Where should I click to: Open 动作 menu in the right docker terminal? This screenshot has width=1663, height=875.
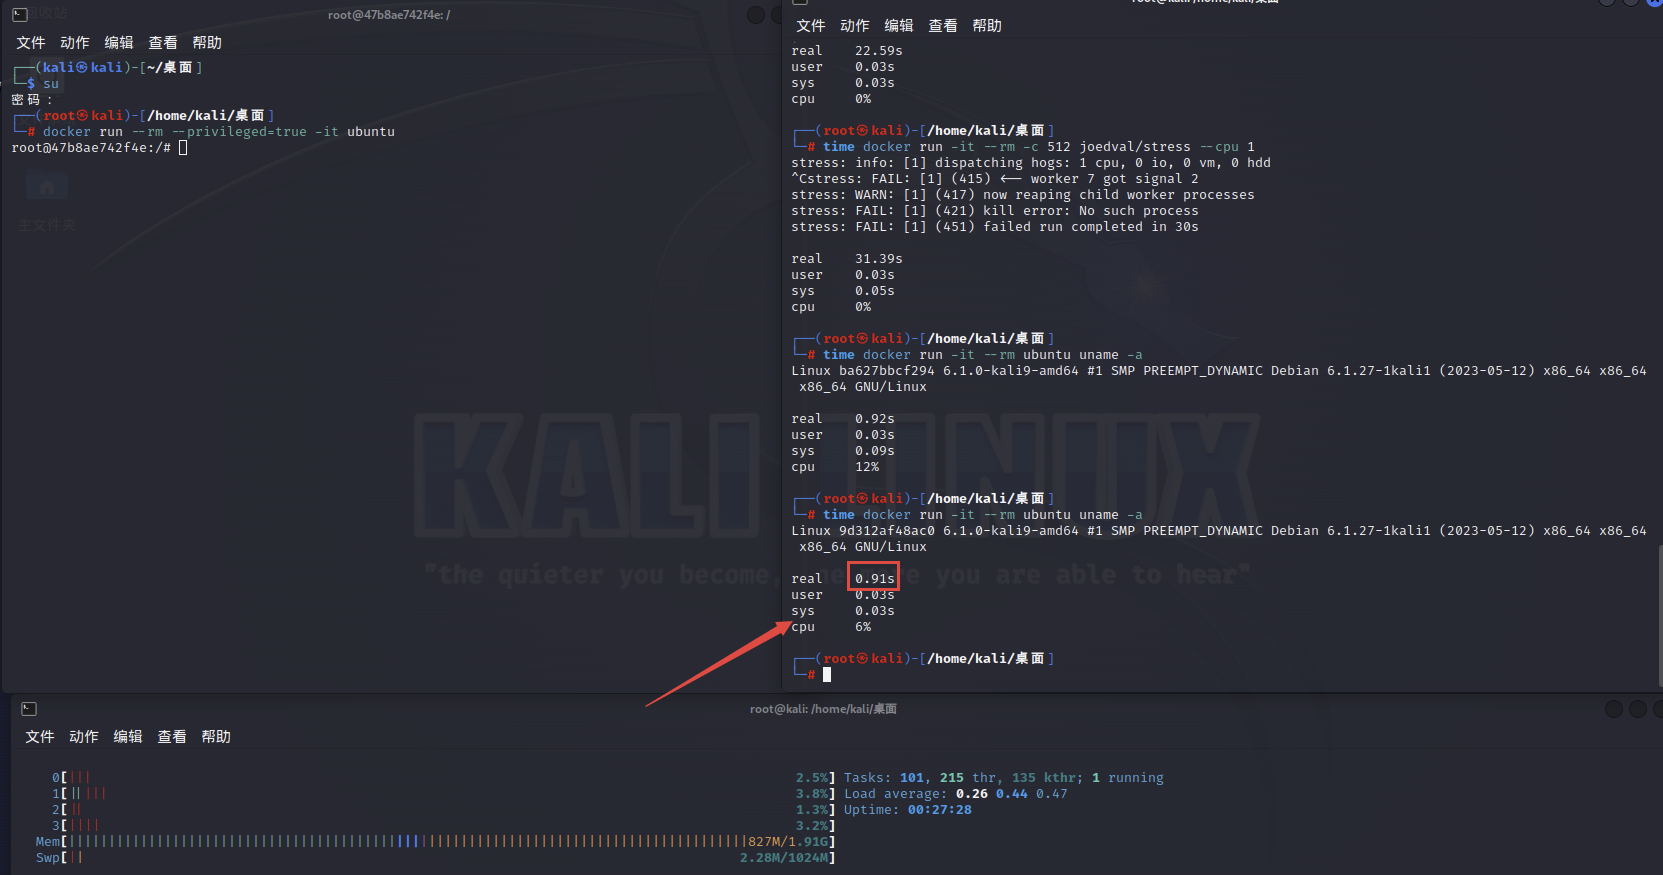[x=855, y=26]
